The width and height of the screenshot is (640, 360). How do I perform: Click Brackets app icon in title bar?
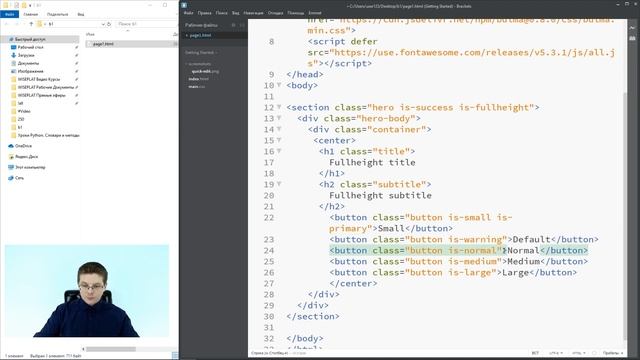[184, 5]
